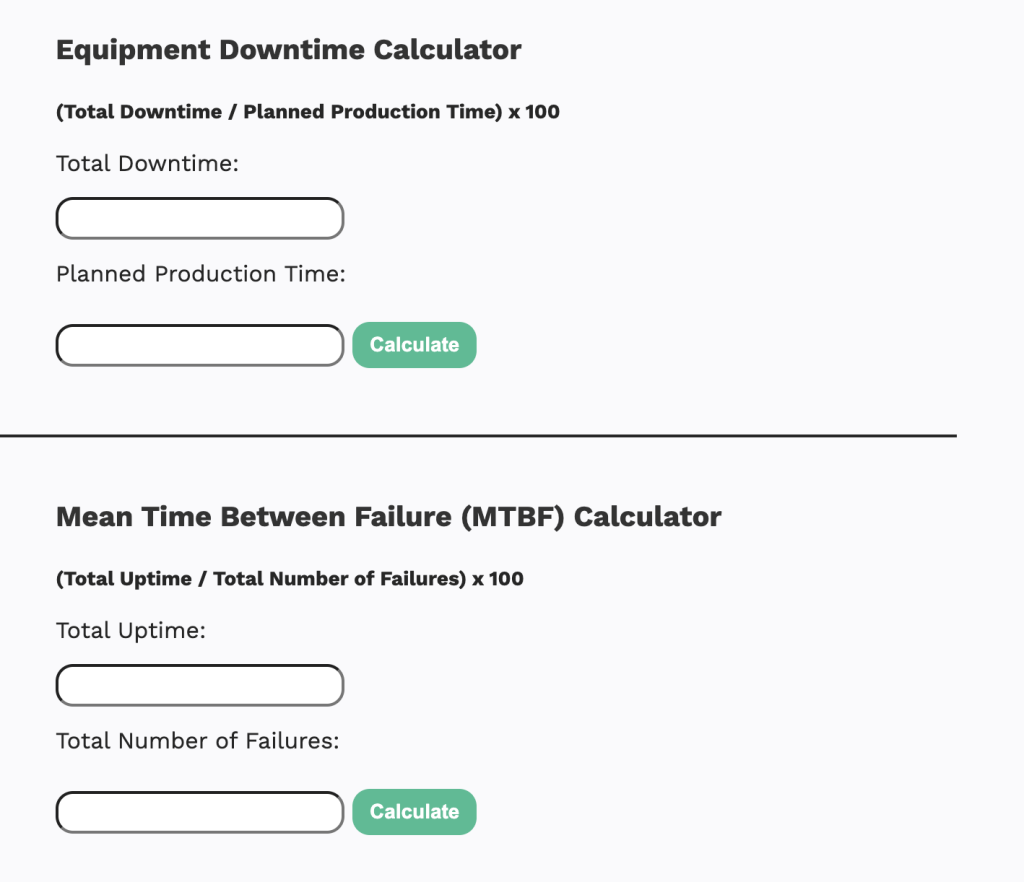Select the Total Uptime text field
This screenshot has width=1024, height=882.
200,685
